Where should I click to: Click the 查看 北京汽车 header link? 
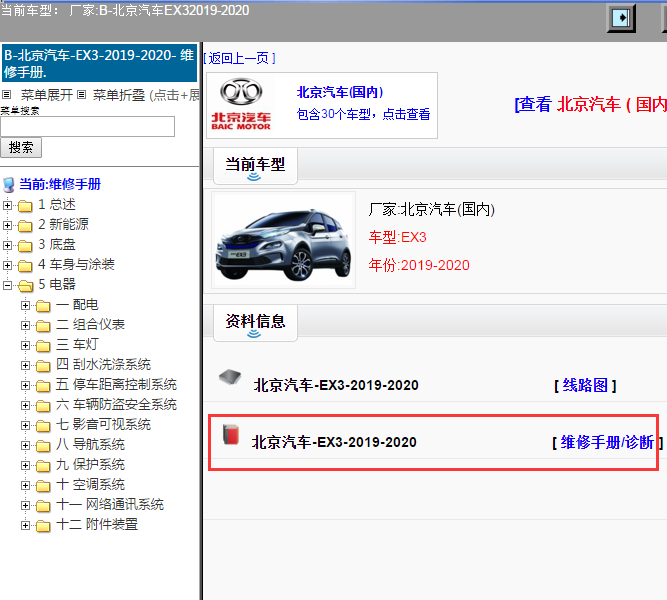590,105
